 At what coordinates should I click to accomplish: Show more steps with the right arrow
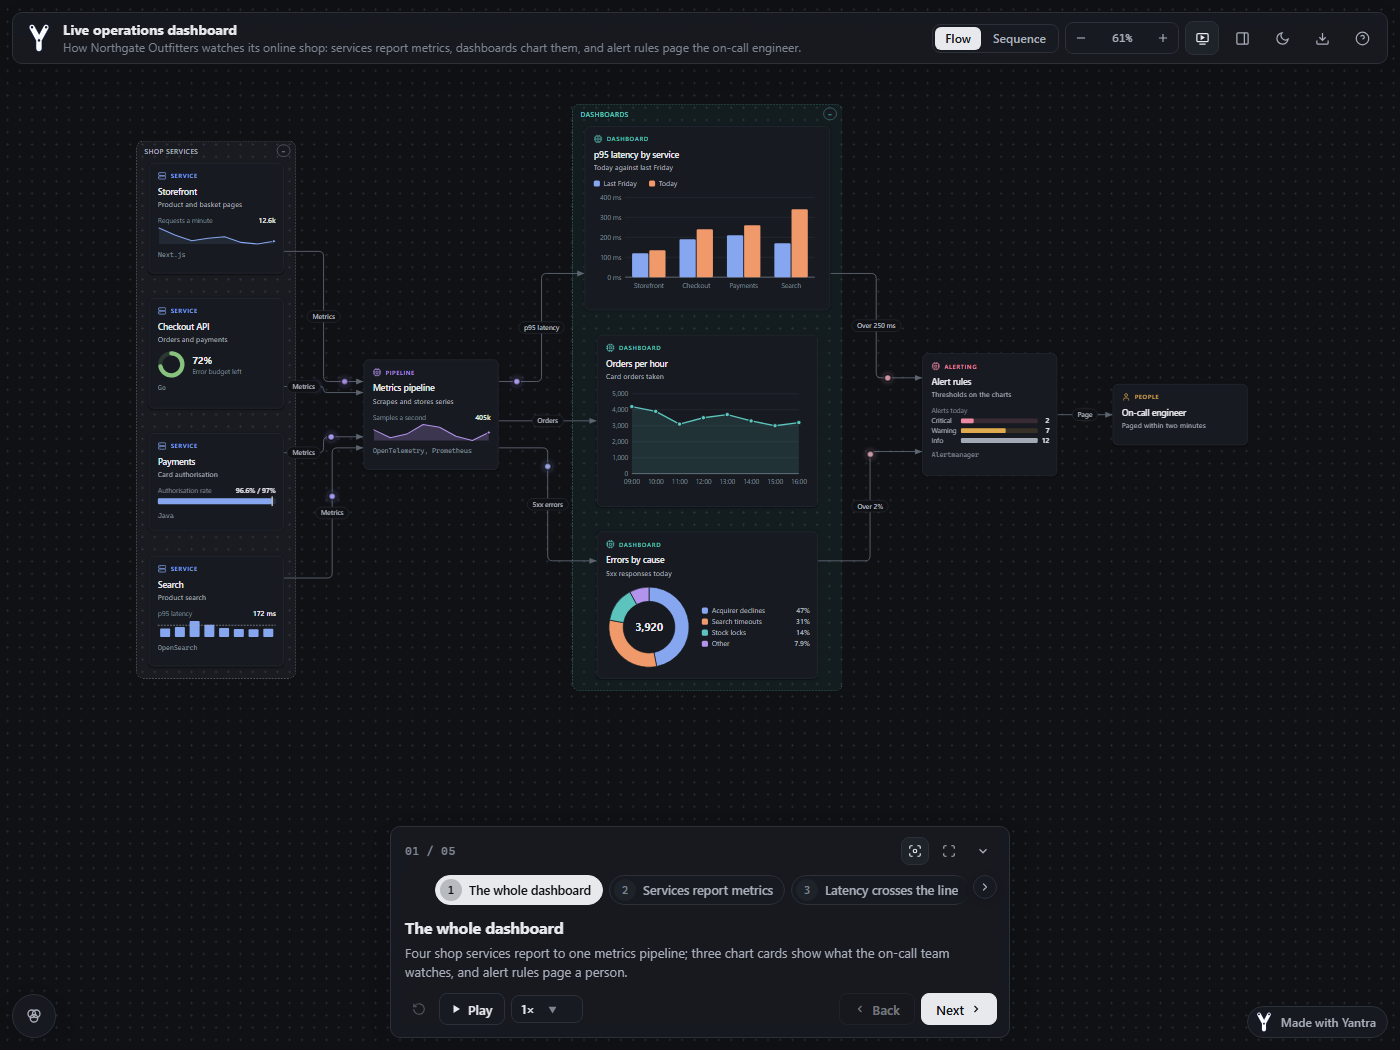click(x=985, y=887)
